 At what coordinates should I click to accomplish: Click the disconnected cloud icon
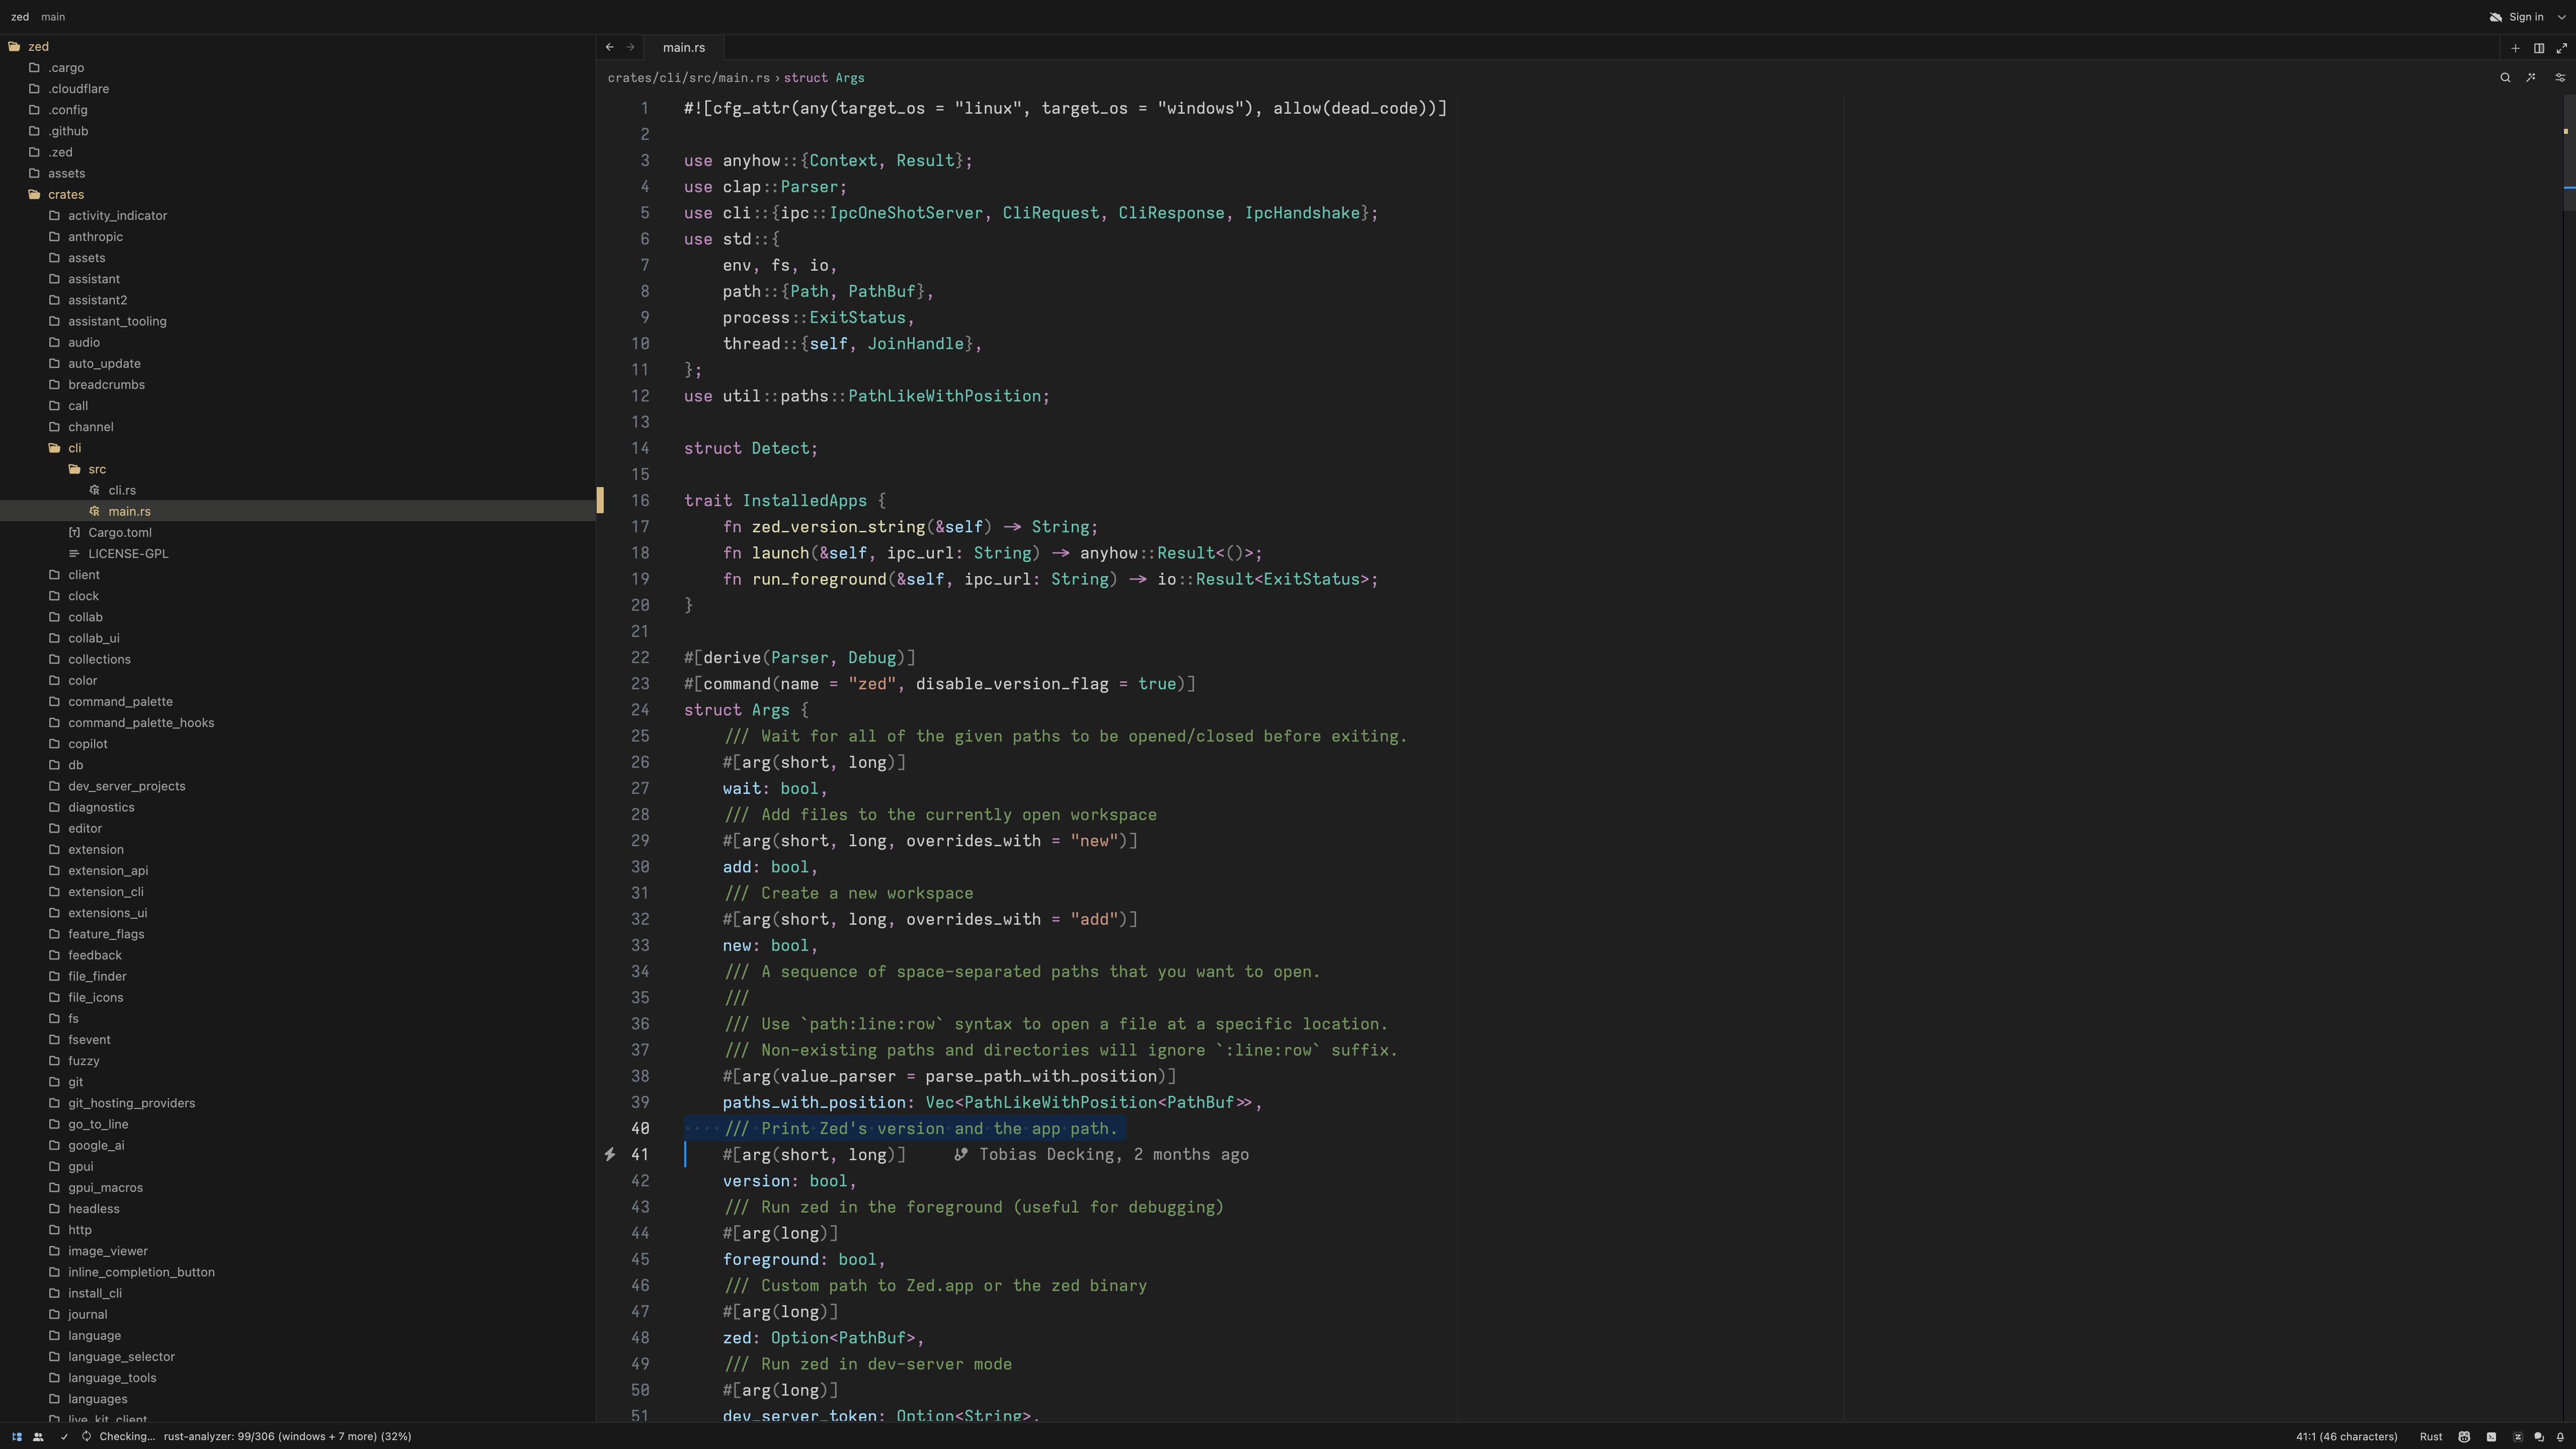click(x=2495, y=17)
